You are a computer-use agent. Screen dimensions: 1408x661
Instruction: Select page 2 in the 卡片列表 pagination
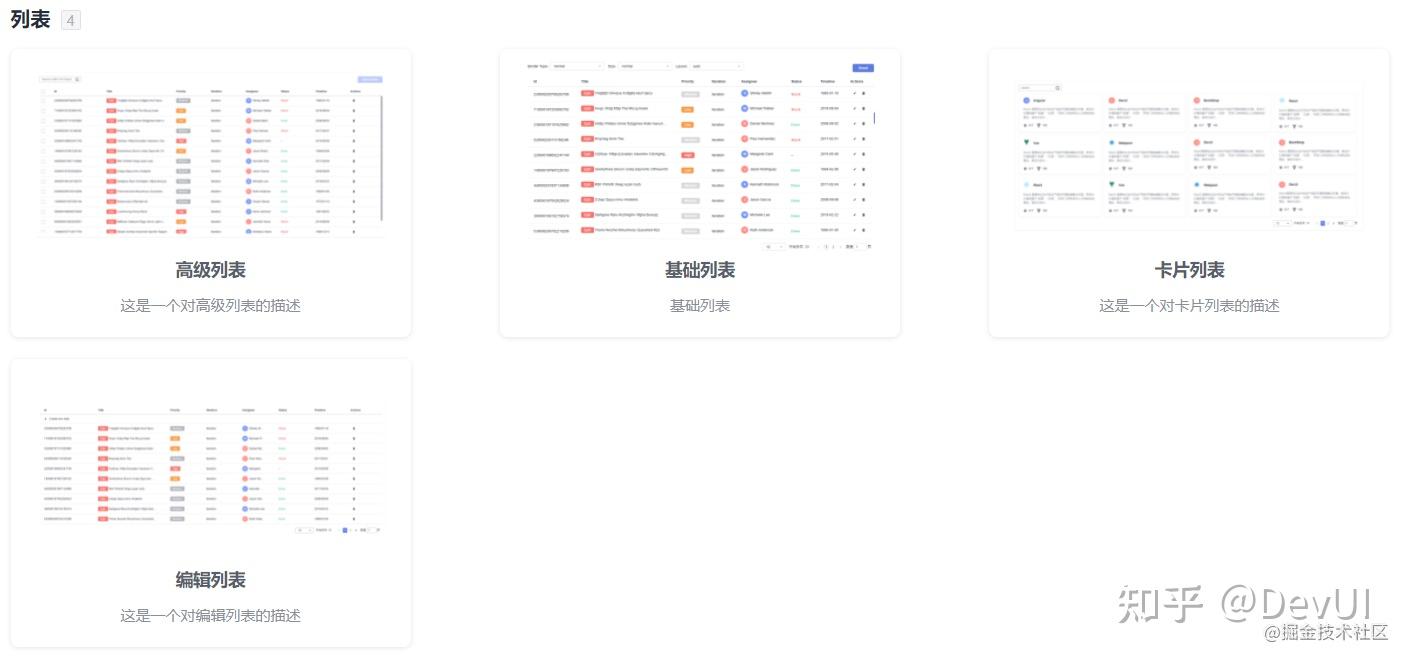[x=1328, y=222]
